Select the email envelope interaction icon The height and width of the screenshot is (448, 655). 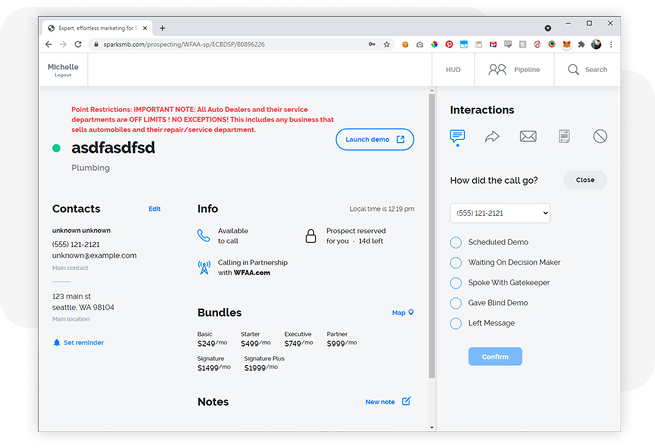528,136
